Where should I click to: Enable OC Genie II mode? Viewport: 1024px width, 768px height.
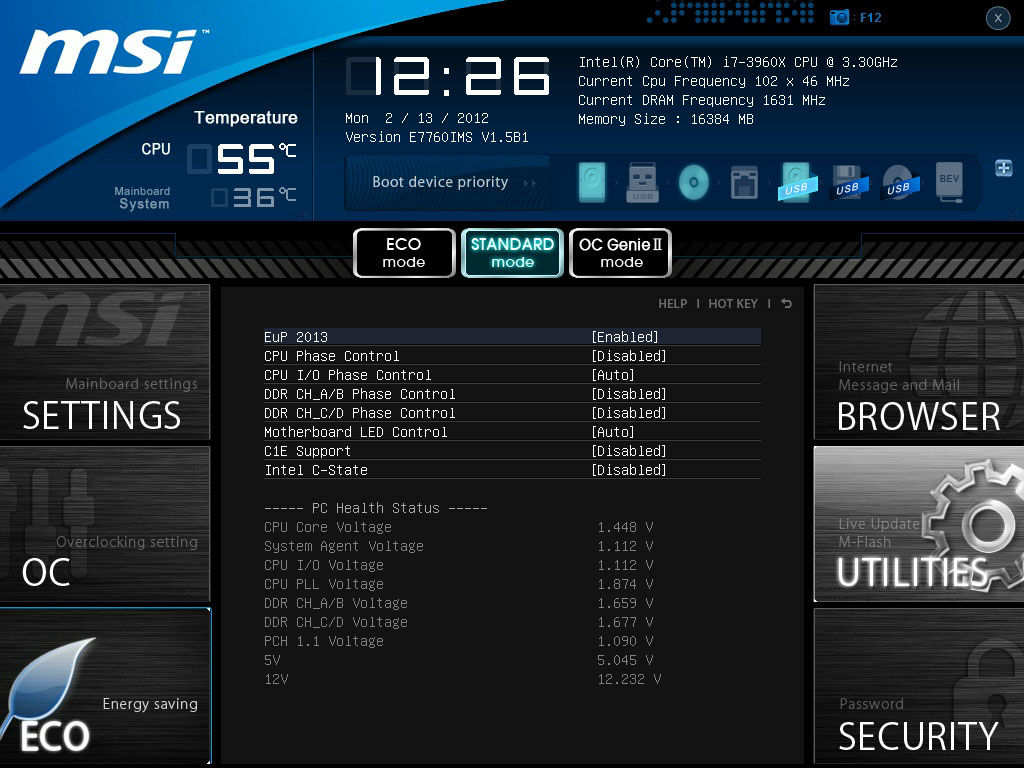click(x=620, y=253)
